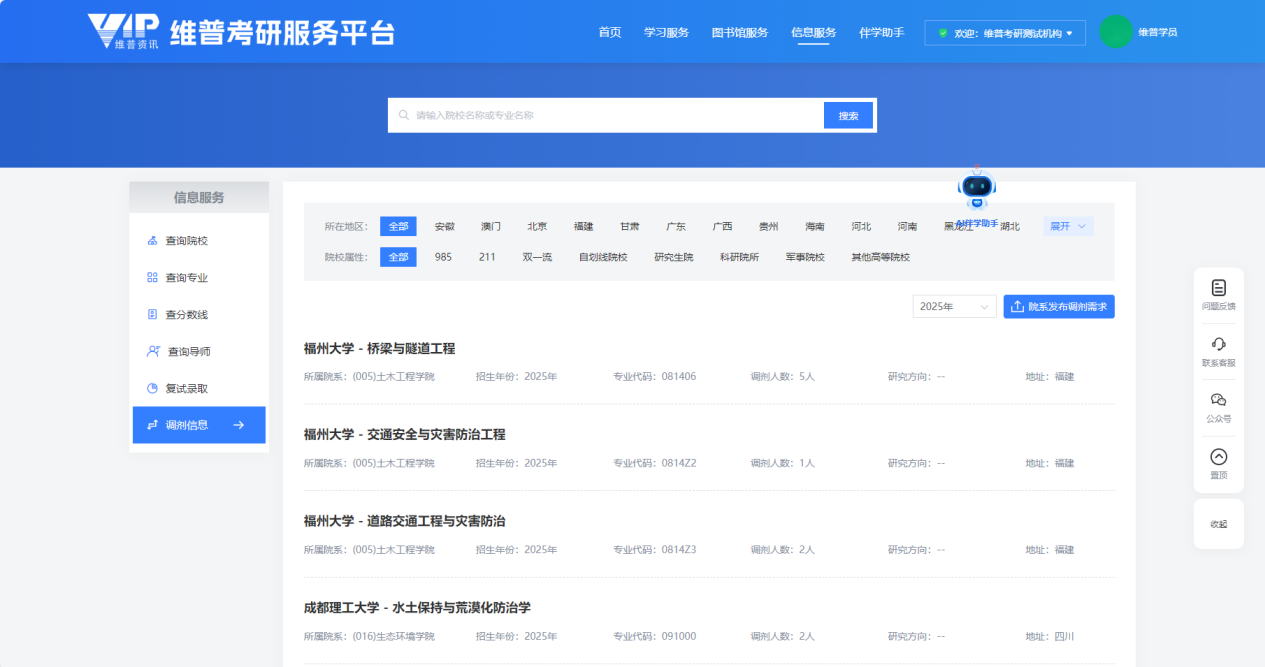The height and width of the screenshot is (667, 1265).
Task: Open the 2025年 year dropdown
Action: click(x=954, y=307)
